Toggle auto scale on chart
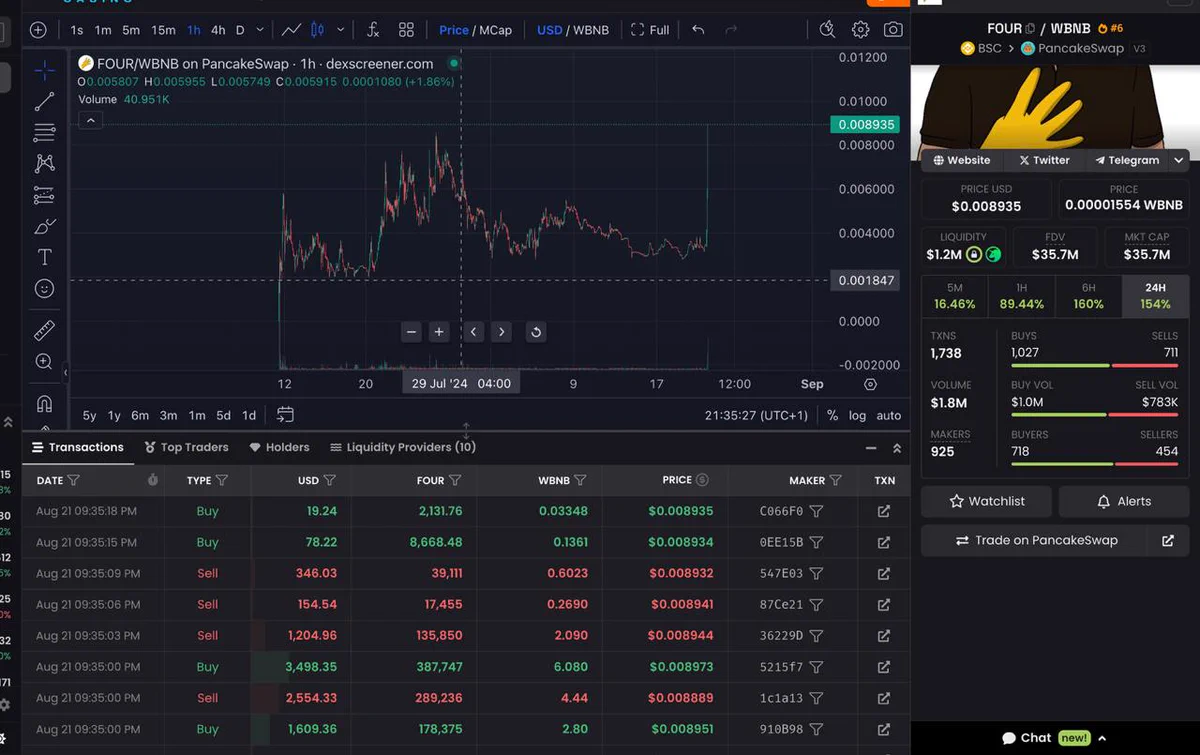Image resolution: width=1200 pixels, height=755 pixels. [x=888, y=415]
